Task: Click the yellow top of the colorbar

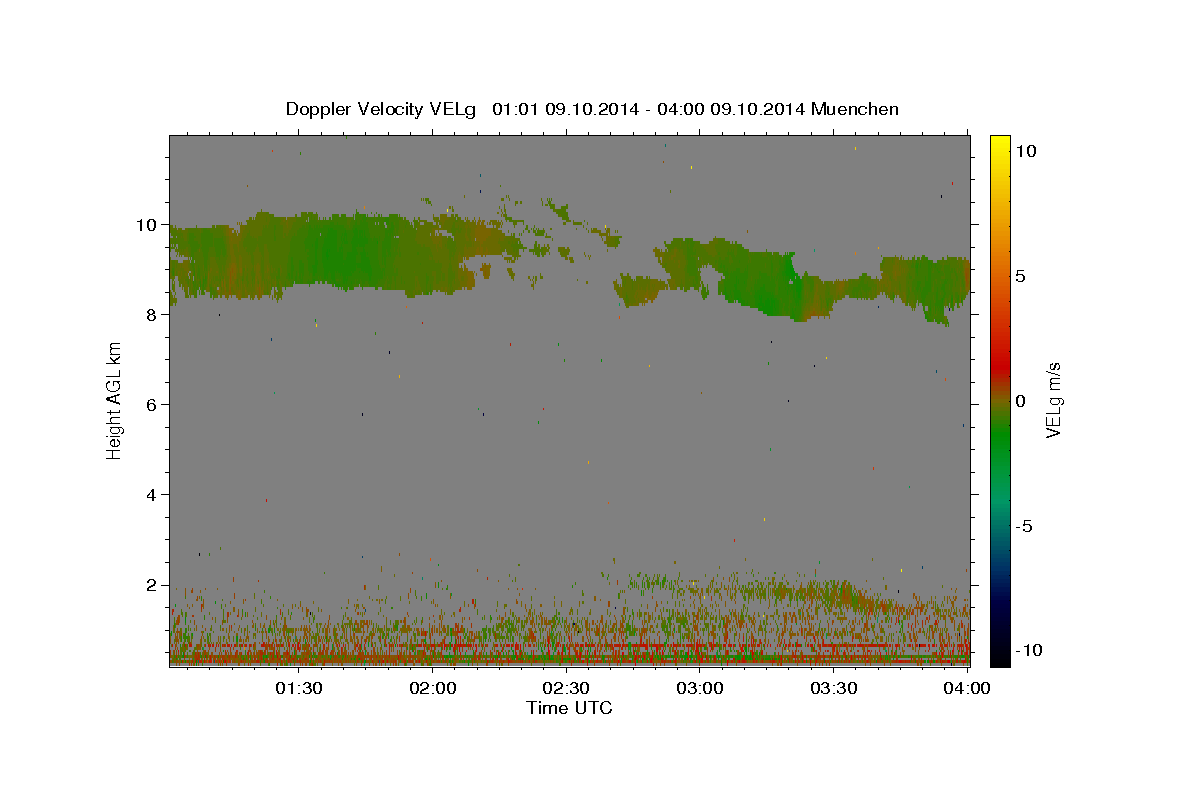Action: tap(1000, 145)
